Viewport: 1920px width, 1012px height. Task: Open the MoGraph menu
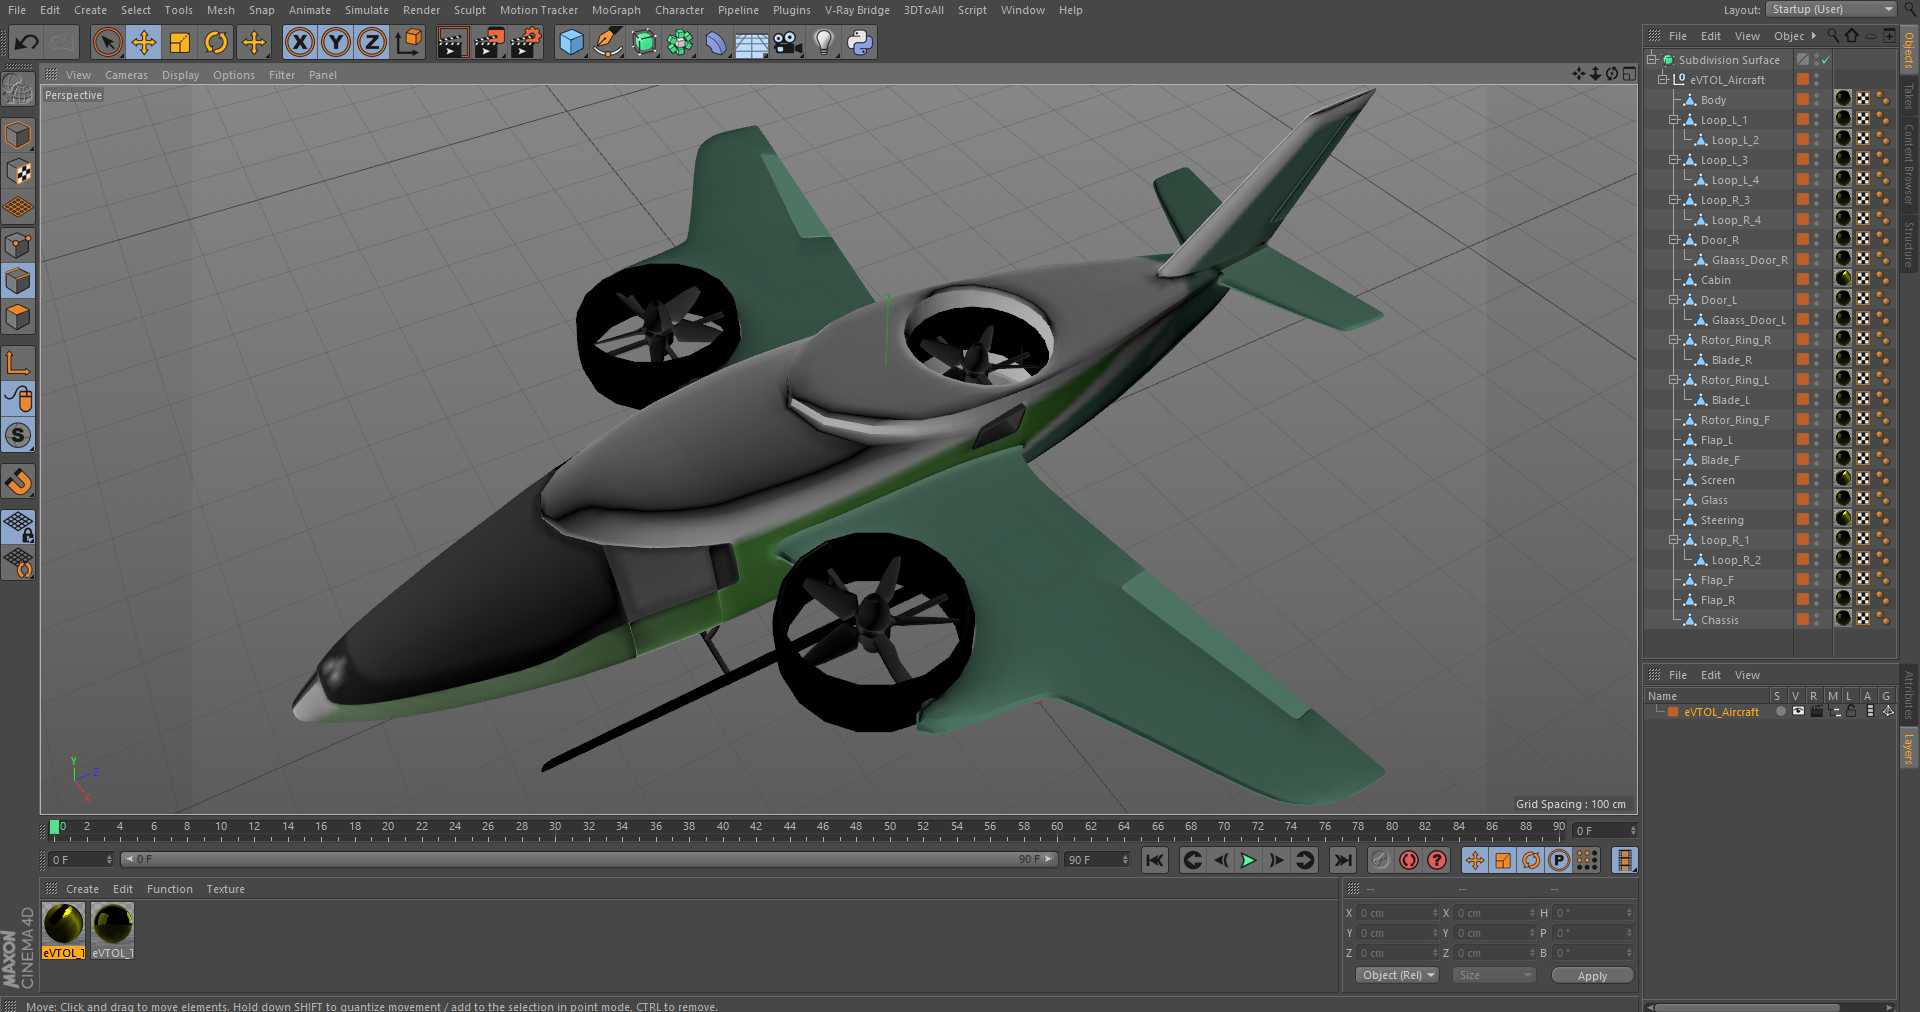pyautogui.click(x=616, y=10)
